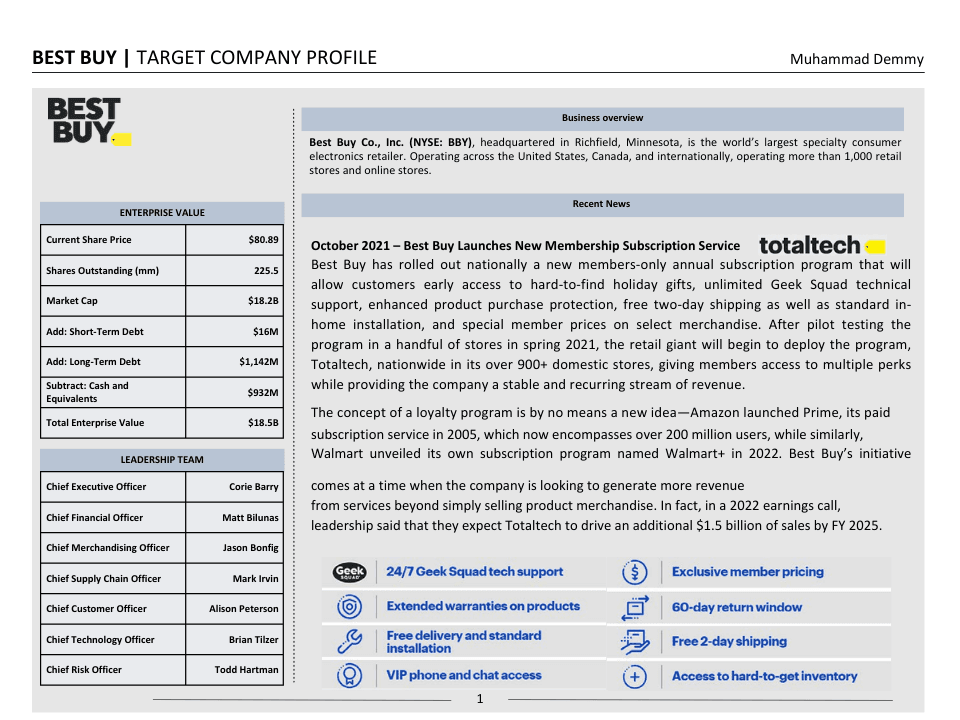960x720 pixels.
Task: Click the VIP phone and chat badge icon
Action: [x=350, y=676]
